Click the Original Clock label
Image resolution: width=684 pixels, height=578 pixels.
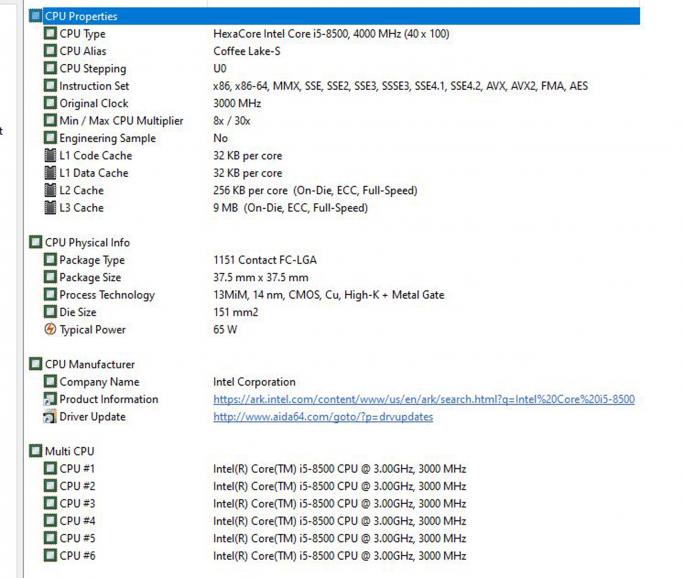[94, 103]
